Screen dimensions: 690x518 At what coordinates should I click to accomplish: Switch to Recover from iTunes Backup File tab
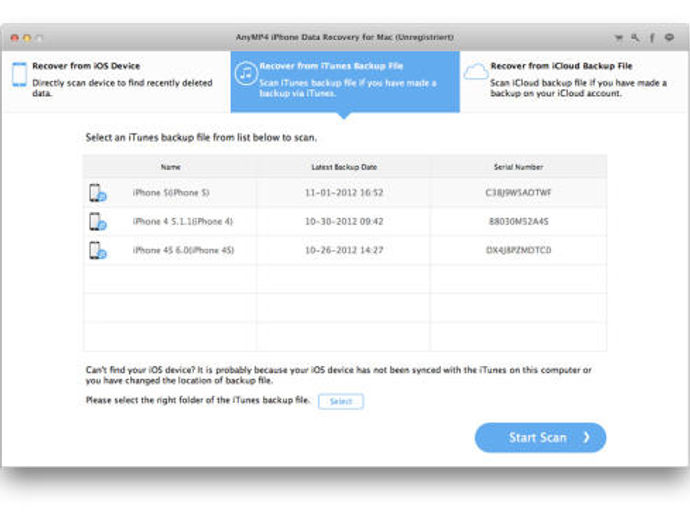click(x=345, y=82)
